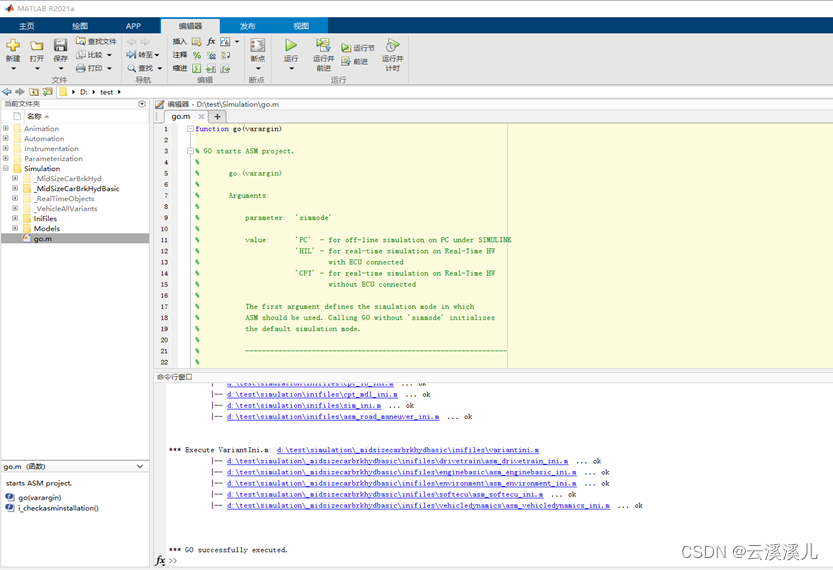Click the Open (打开) folder icon
This screenshot has height=570, width=833.
pyautogui.click(x=37, y=46)
